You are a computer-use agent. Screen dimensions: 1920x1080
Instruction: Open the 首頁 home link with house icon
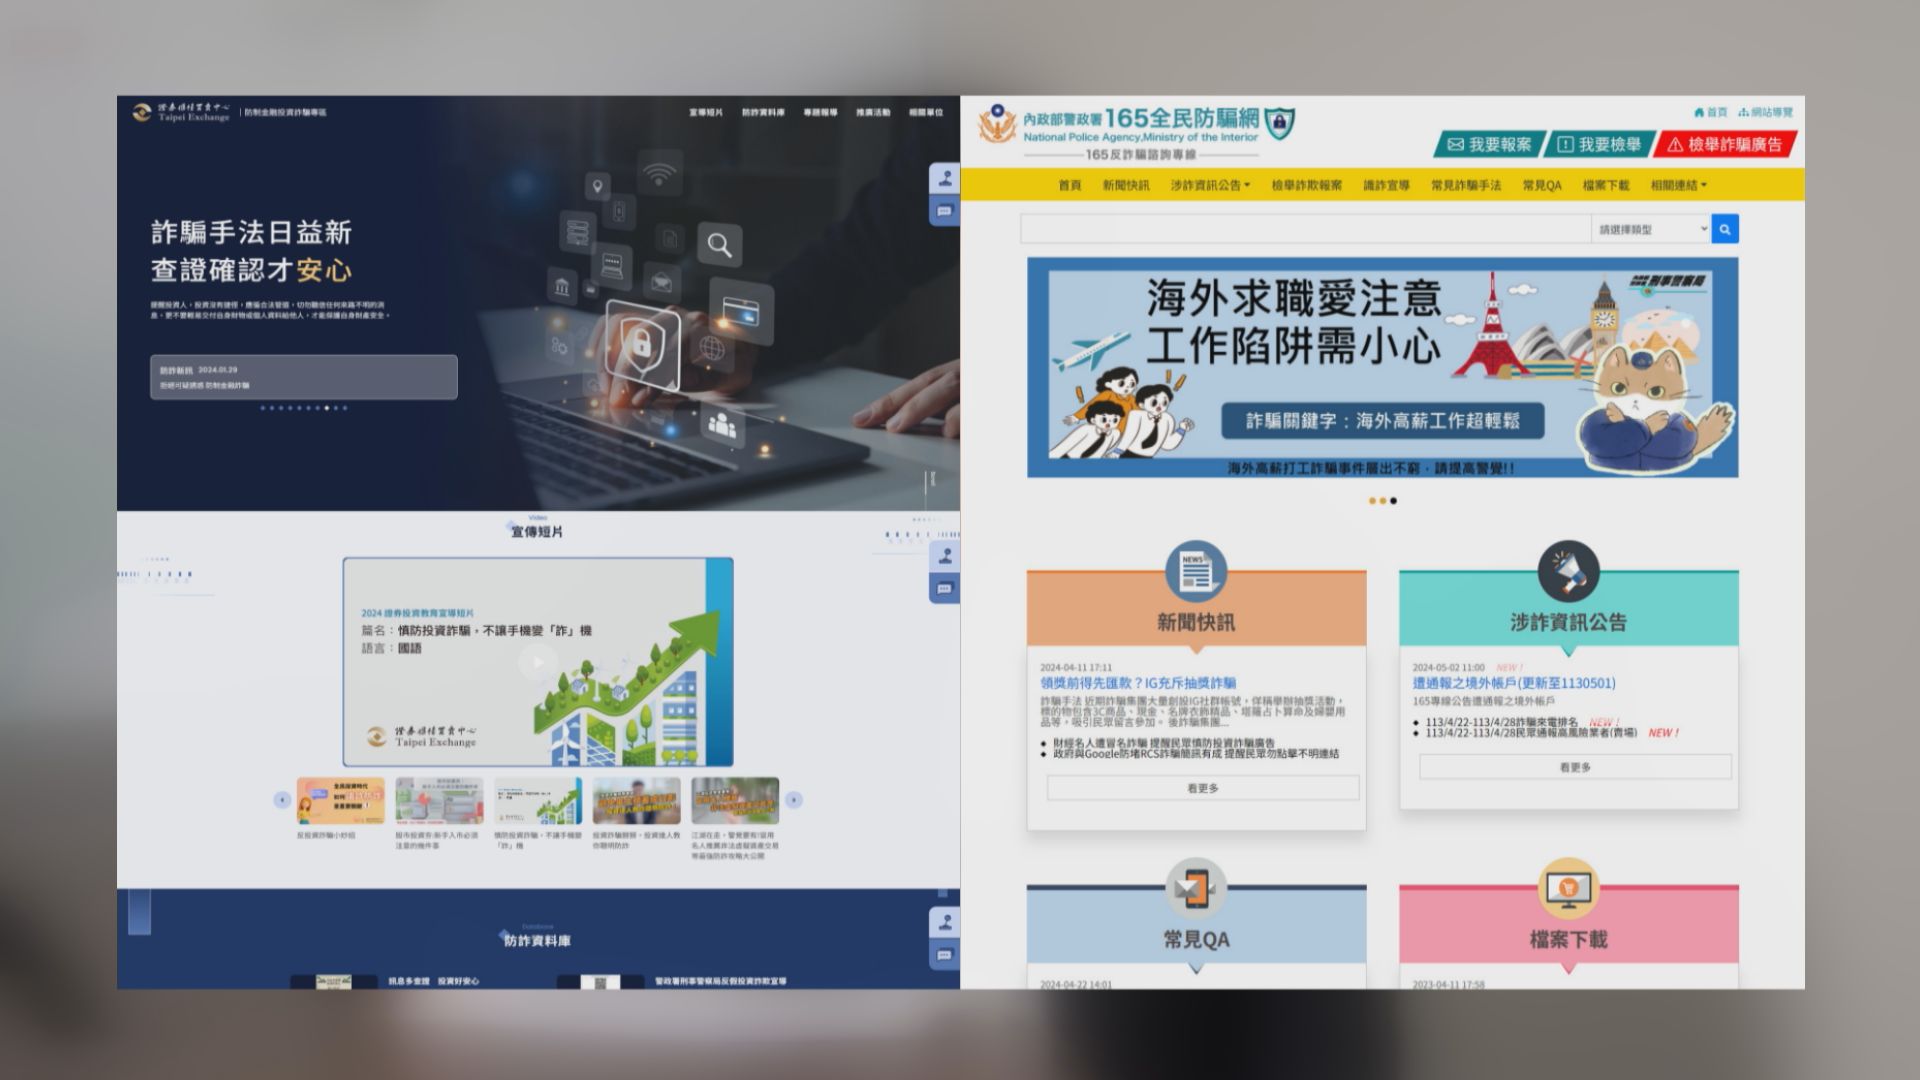[x=1710, y=112]
